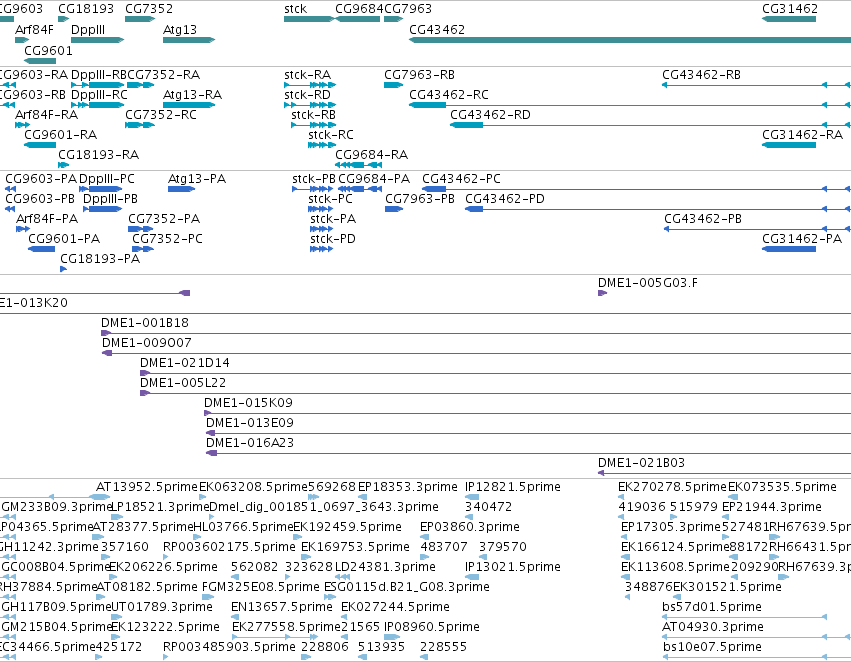Click EST label EP18353.3prime

tap(408, 487)
